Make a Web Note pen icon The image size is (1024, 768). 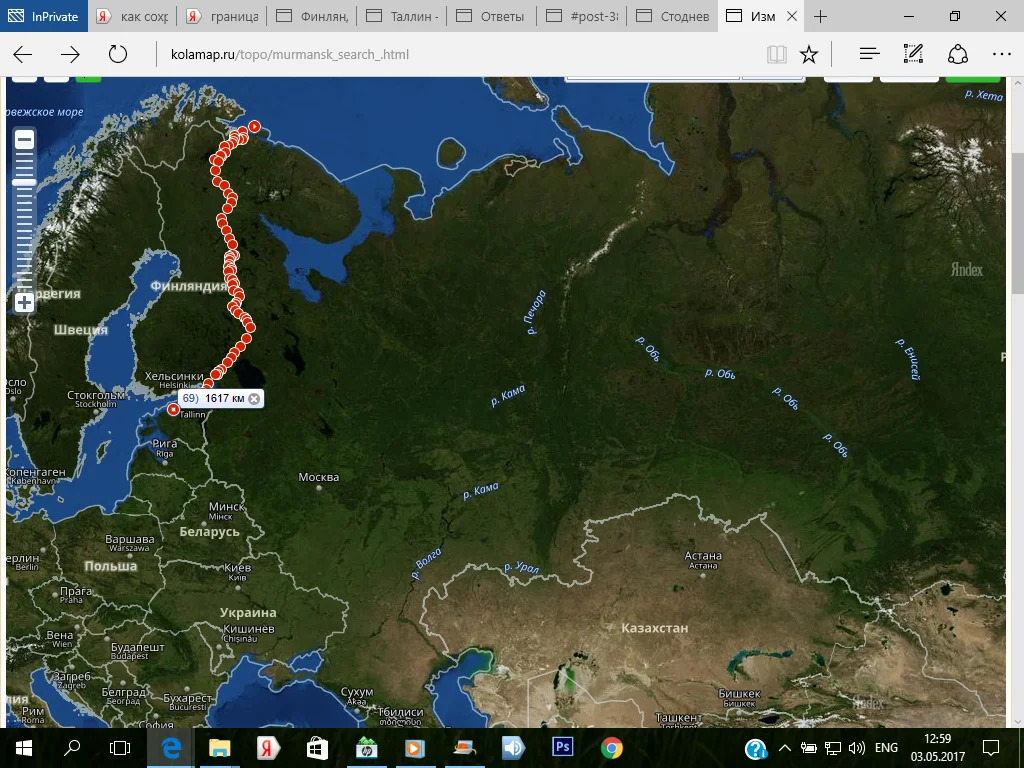pyautogui.click(x=913, y=54)
